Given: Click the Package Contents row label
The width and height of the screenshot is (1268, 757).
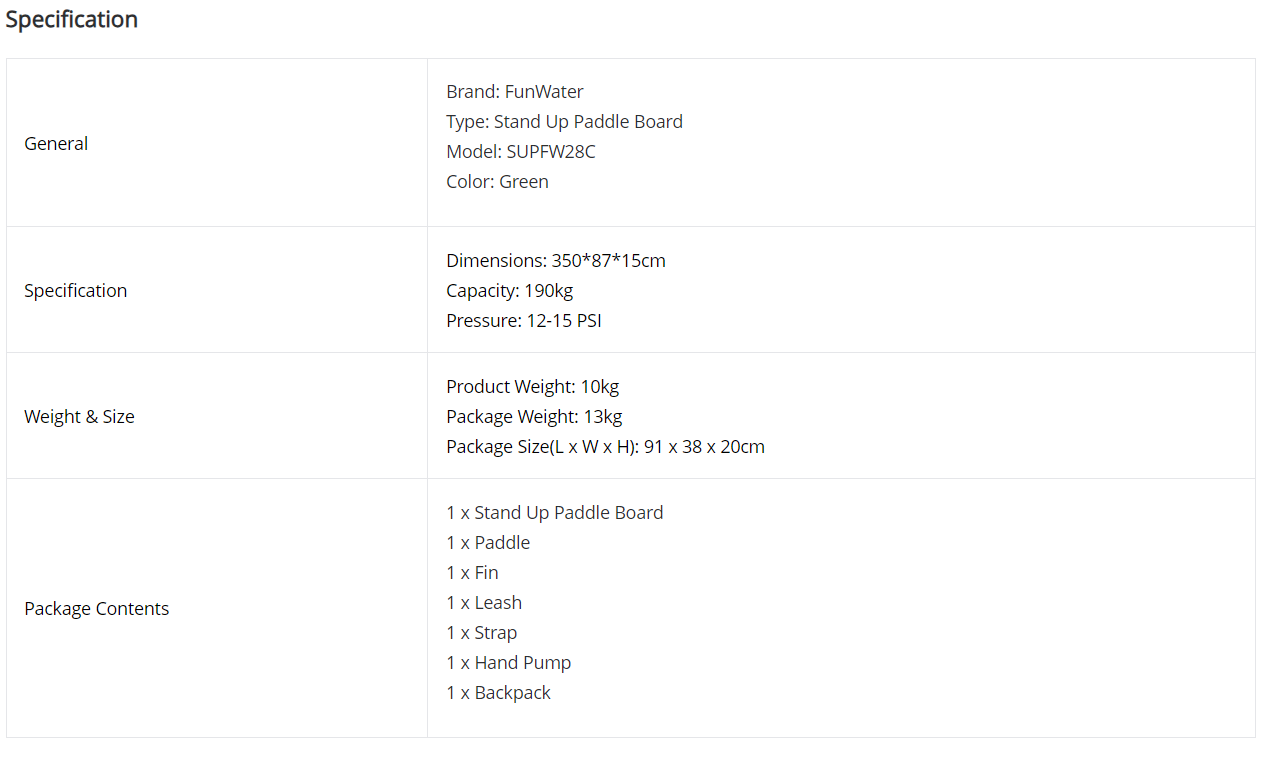Looking at the screenshot, I should (x=97, y=608).
